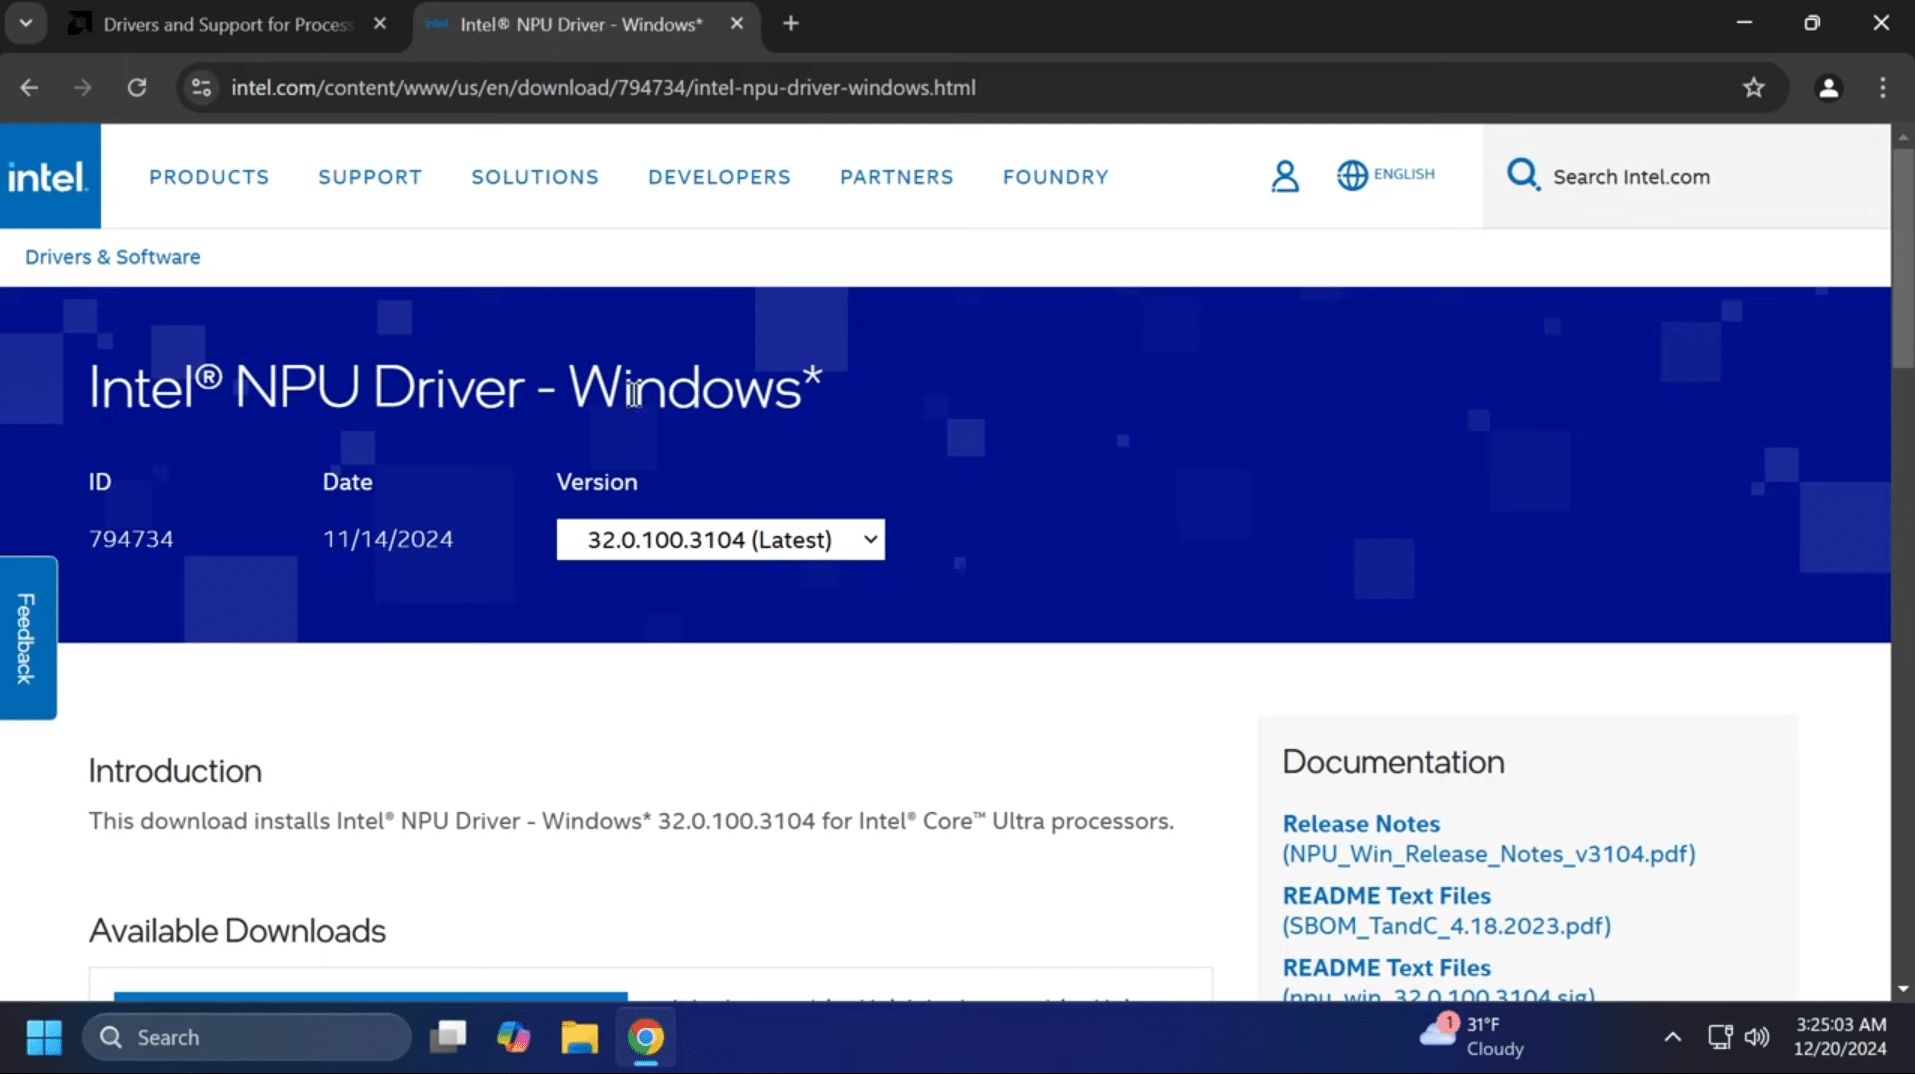Open a new tab with the plus button
This screenshot has height=1074, width=1915.
[791, 23]
